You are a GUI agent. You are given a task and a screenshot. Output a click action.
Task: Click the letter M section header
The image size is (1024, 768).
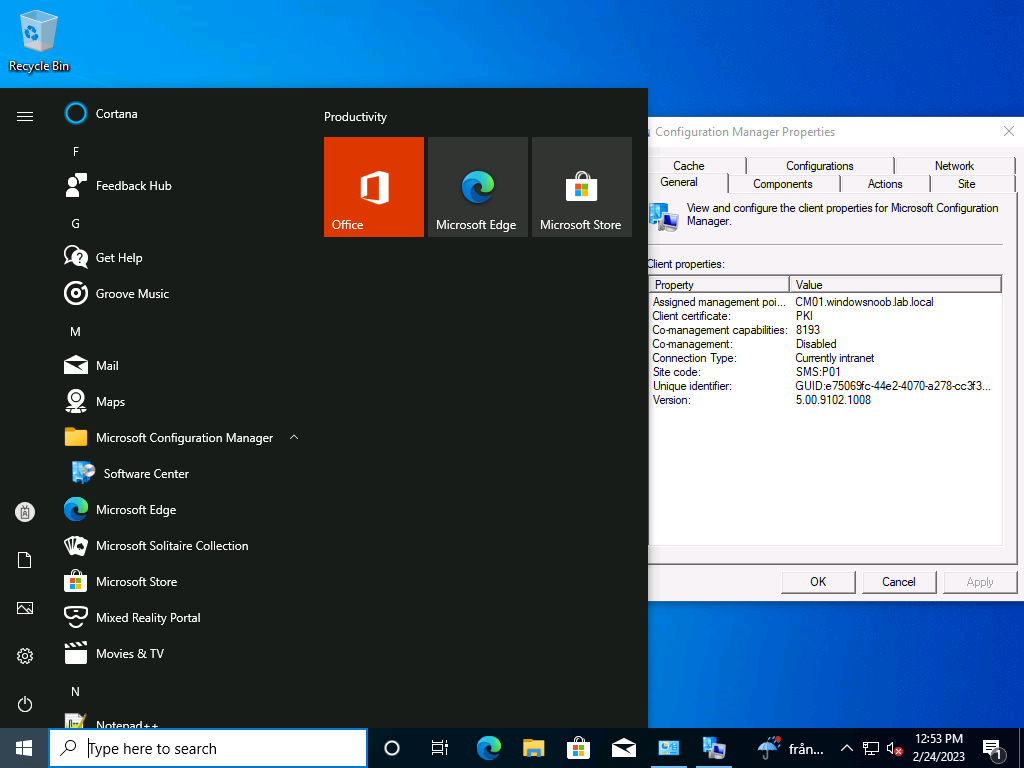point(76,332)
